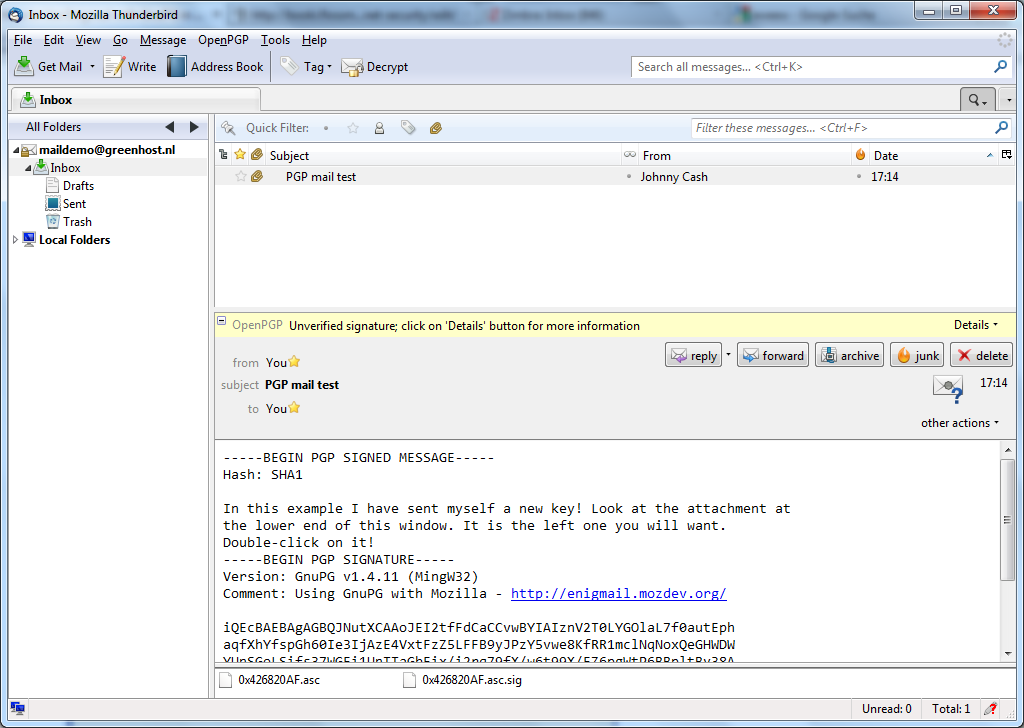Viewport: 1024px width, 728px height.
Task: Expand the Local Folders tree
Action: [15, 240]
